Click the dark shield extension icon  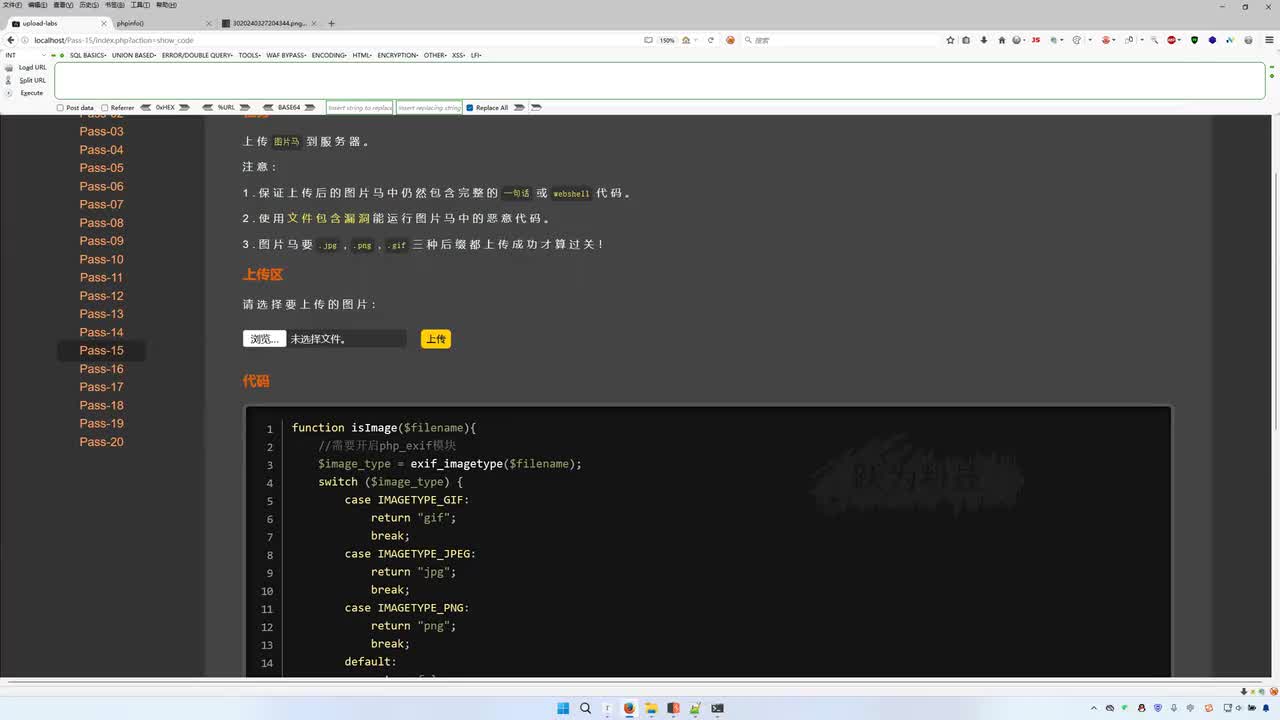click(x=1194, y=40)
